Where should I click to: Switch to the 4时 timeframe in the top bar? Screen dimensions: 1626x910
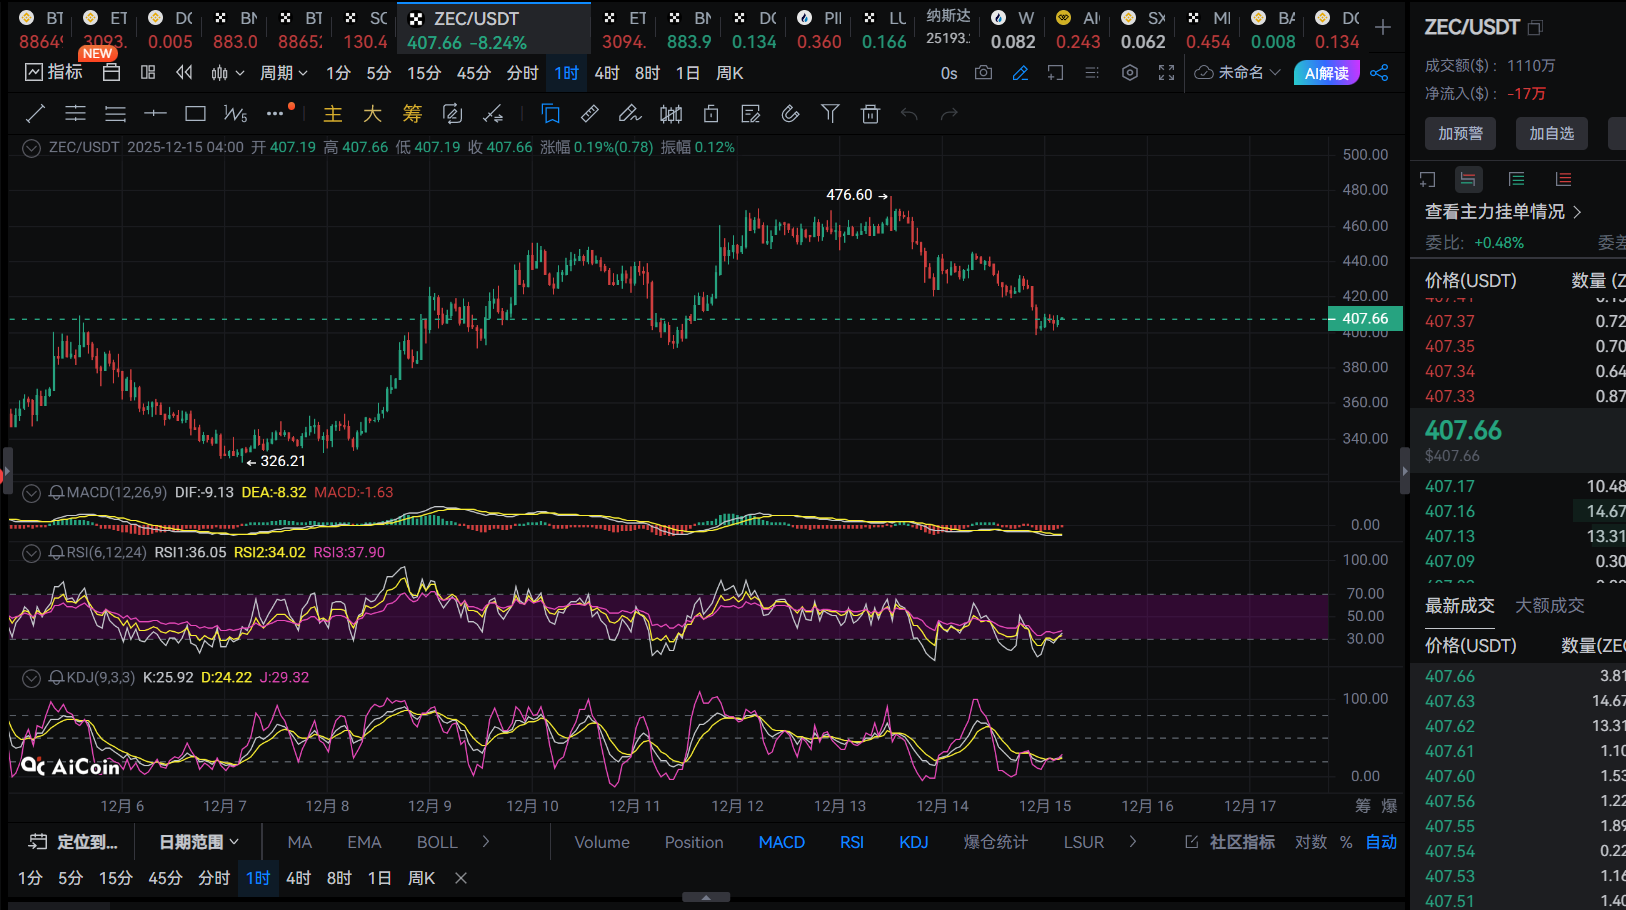pos(606,73)
